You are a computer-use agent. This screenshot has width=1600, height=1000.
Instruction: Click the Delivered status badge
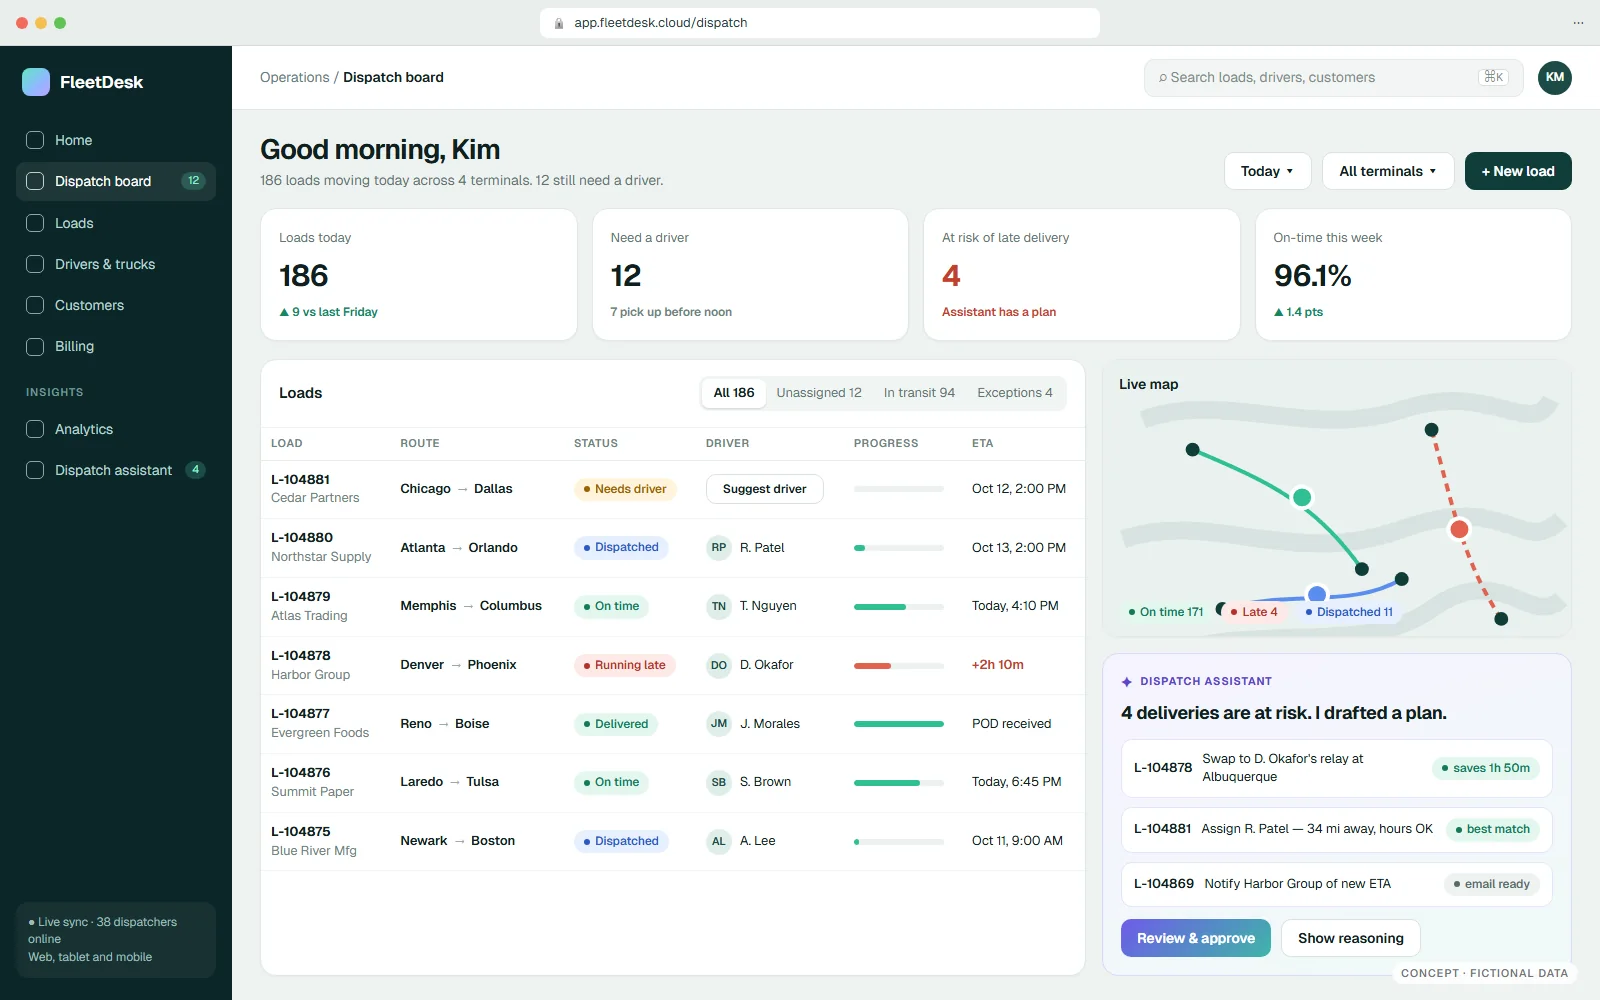point(616,724)
